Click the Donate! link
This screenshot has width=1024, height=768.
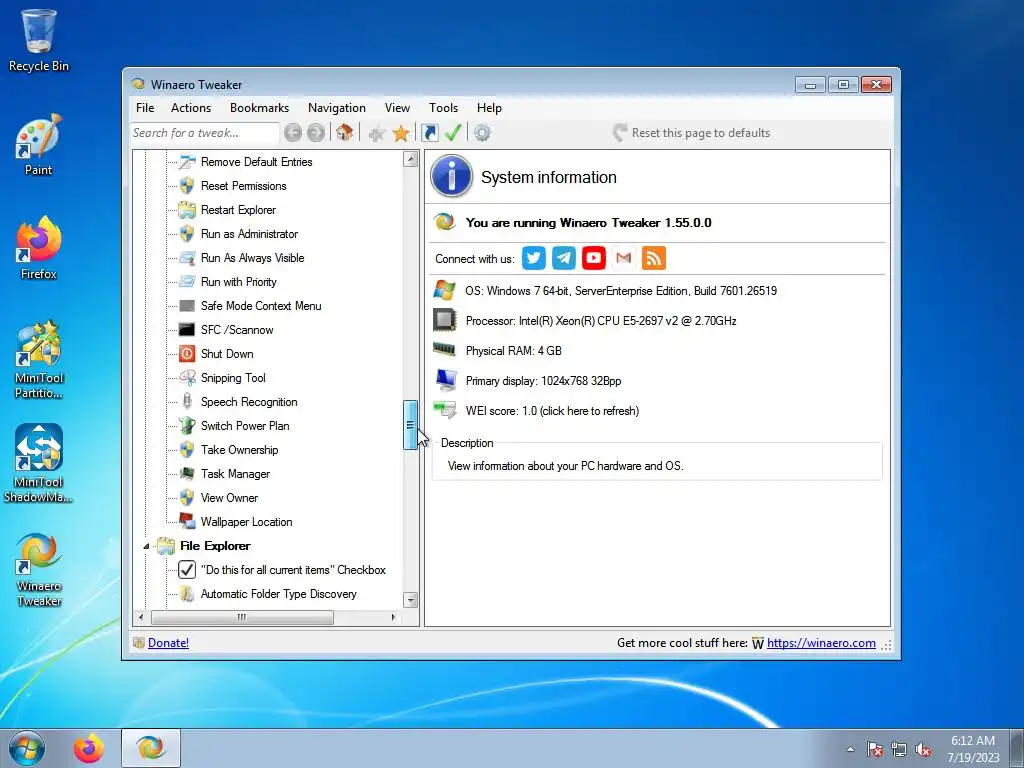pyautogui.click(x=168, y=643)
